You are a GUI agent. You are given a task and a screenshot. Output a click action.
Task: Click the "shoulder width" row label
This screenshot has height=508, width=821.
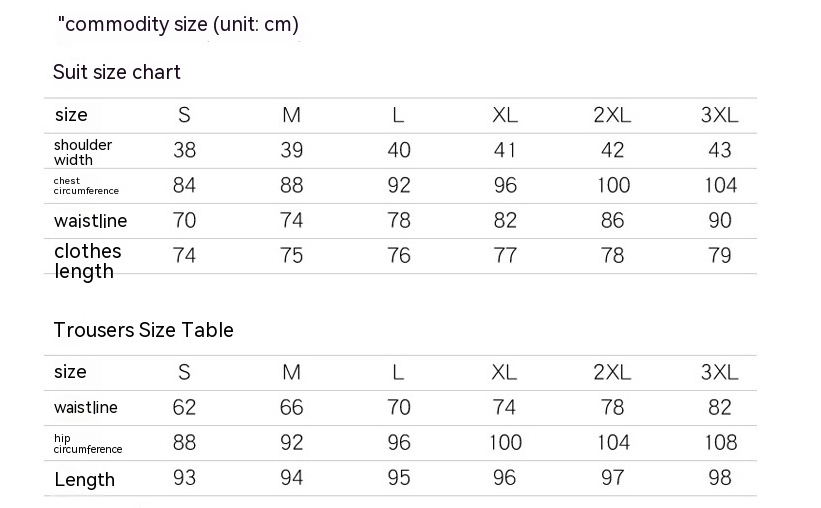point(83,152)
